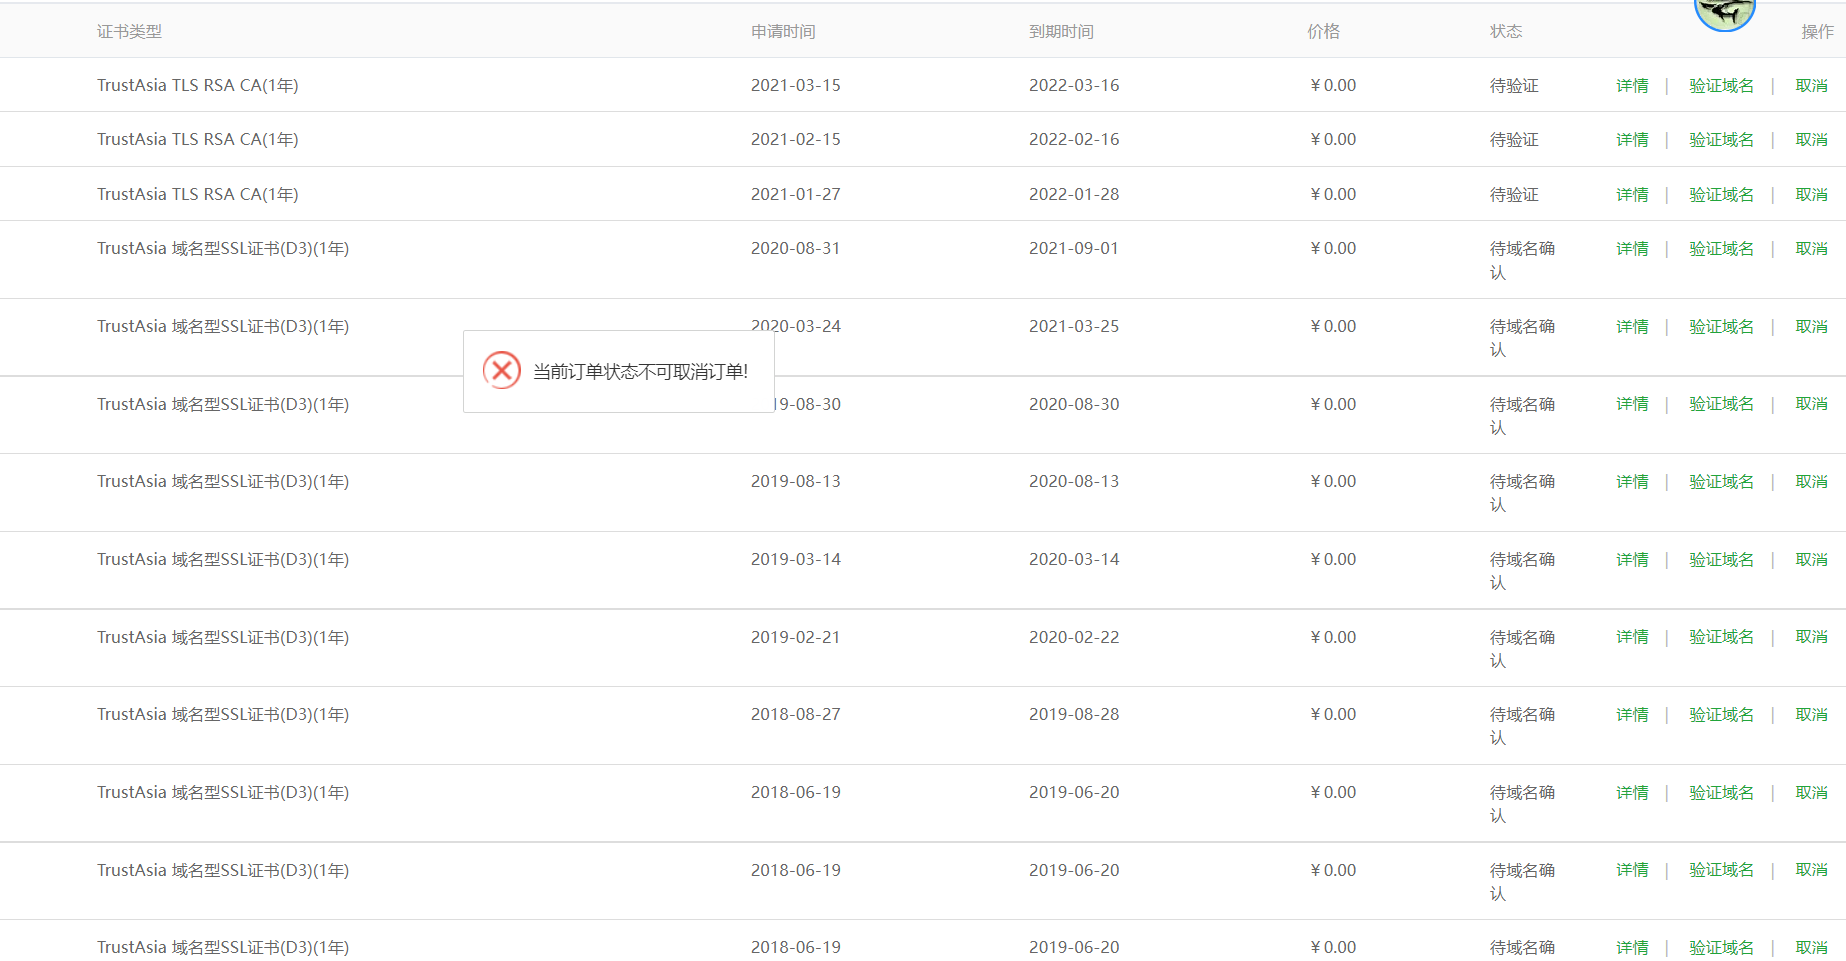Screen dimensions: 1846x961
Task: Cancel the order applied on 2019-08-13
Action: click(1811, 482)
